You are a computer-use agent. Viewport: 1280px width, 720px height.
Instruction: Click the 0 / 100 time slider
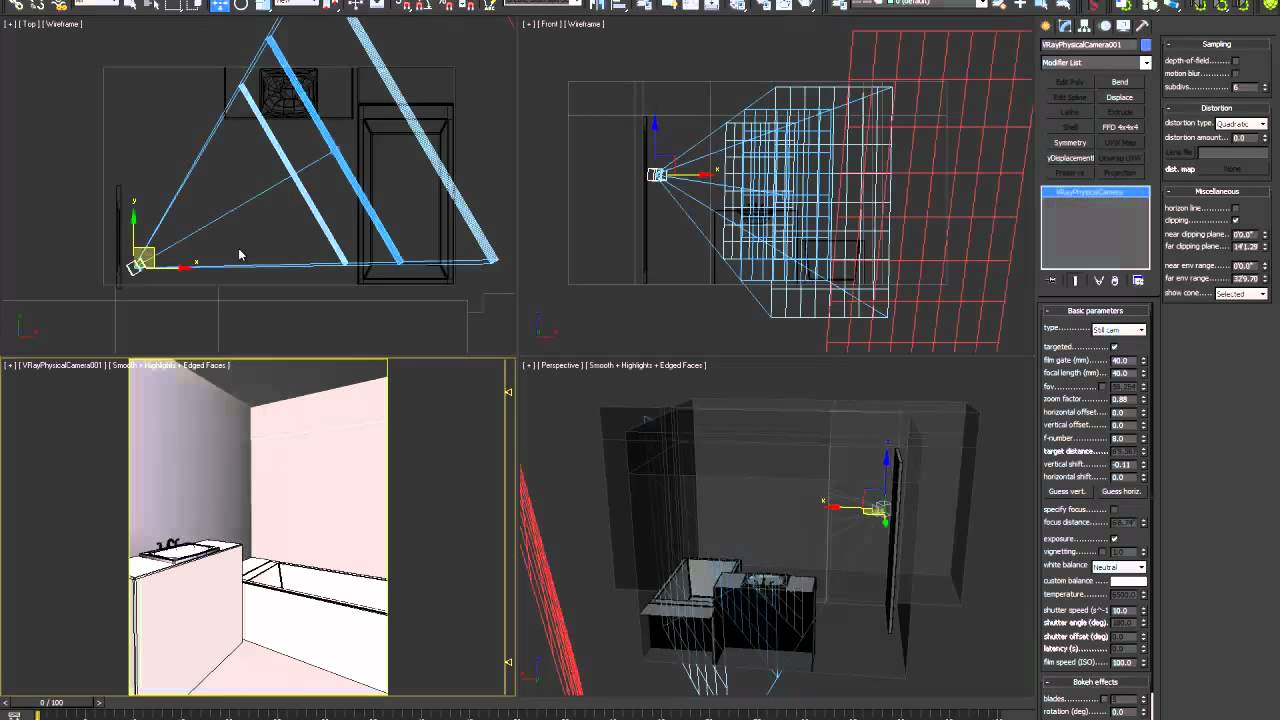click(x=51, y=703)
